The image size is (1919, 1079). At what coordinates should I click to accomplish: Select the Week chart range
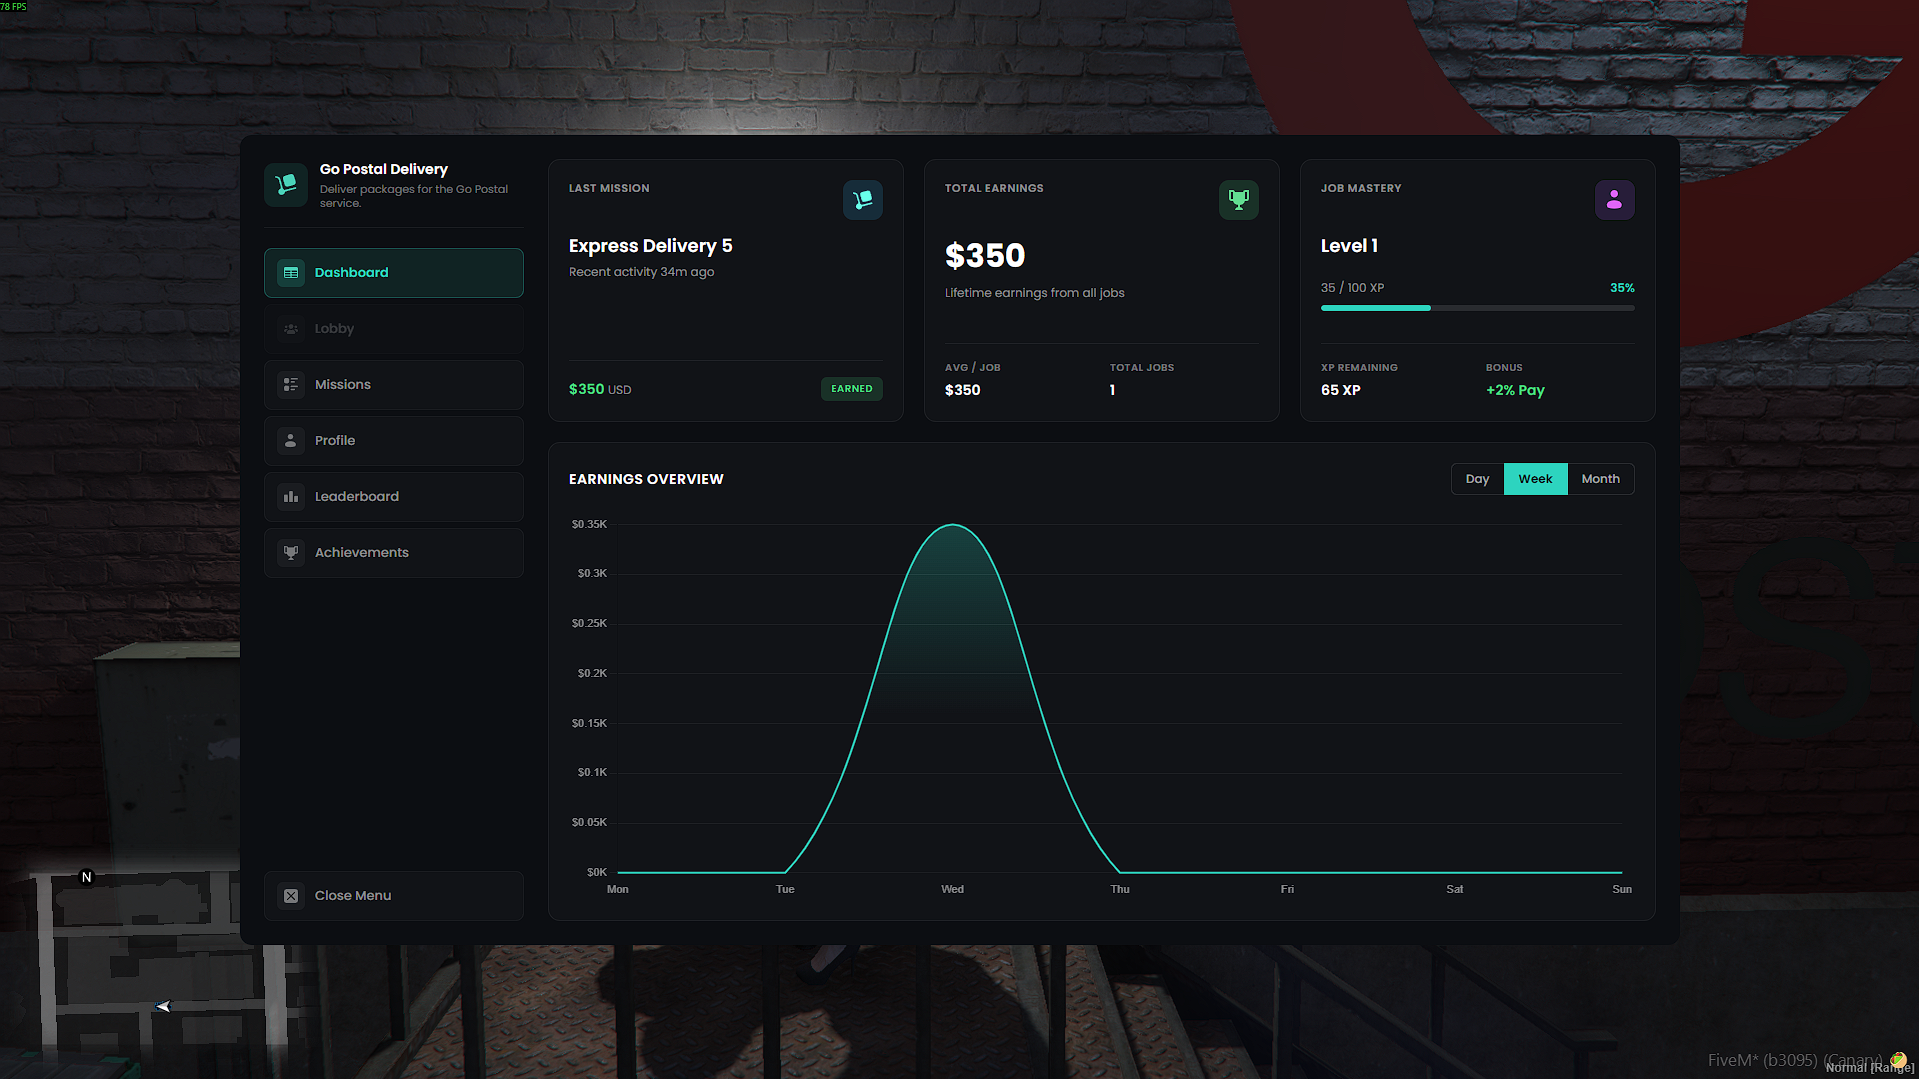coord(1535,479)
